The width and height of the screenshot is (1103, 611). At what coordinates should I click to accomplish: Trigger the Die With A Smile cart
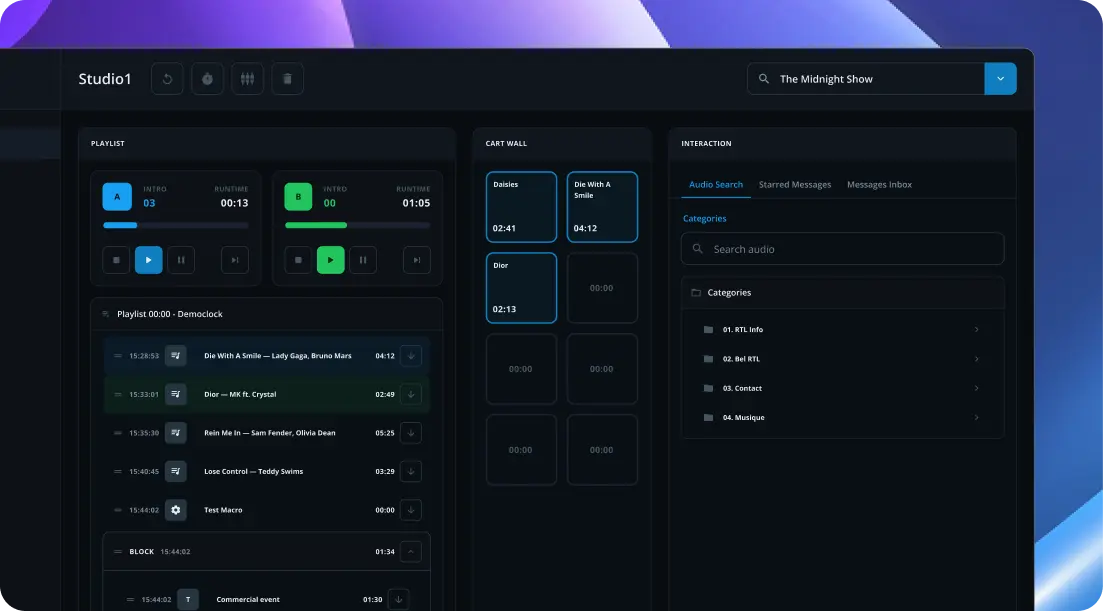(x=602, y=207)
